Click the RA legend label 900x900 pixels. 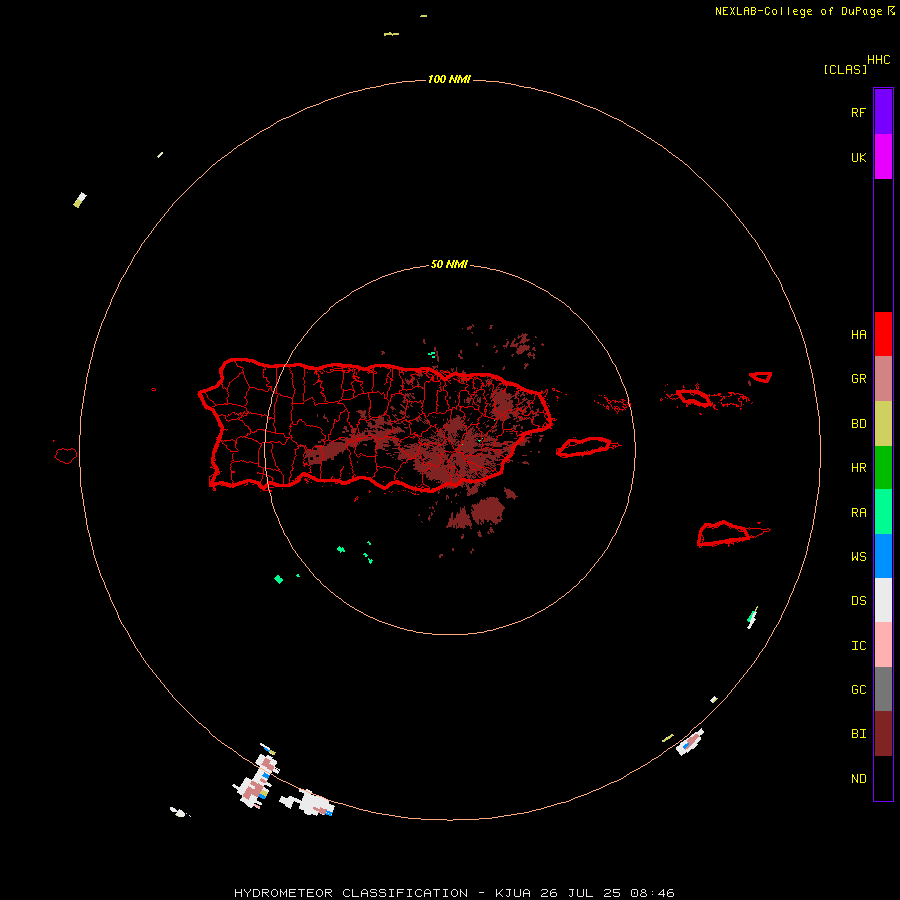point(858,513)
